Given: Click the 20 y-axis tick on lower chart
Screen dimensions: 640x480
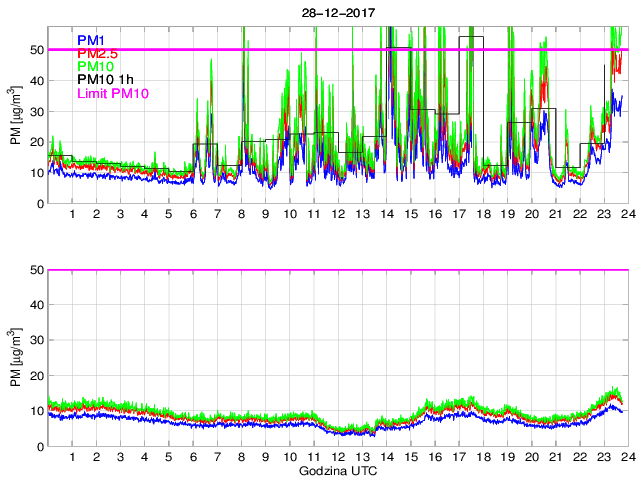Looking at the screenshot, I should (x=37, y=376).
